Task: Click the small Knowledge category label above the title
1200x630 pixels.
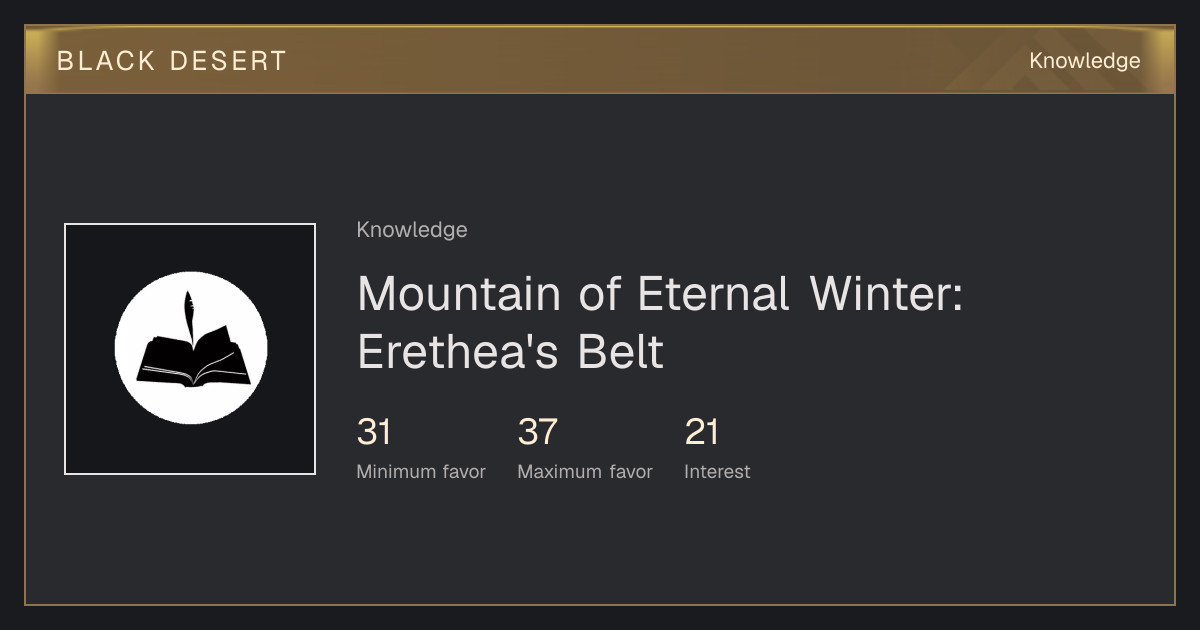Action: coord(412,230)
